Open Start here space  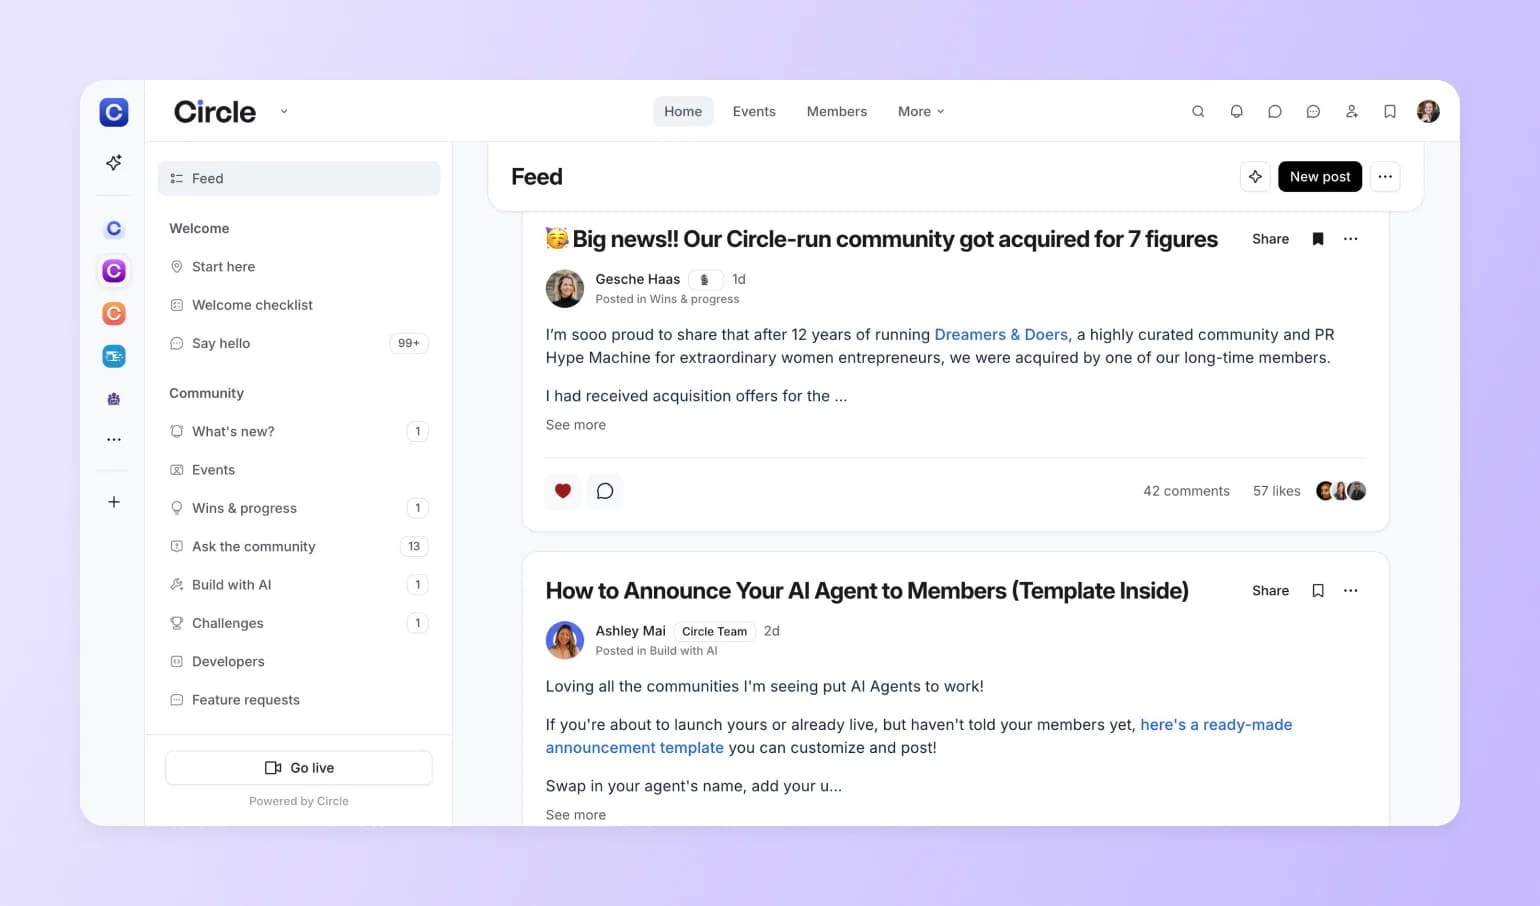point(299,267)
